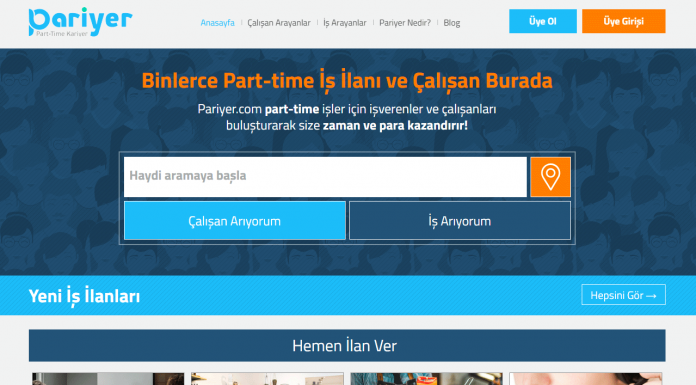
Task: Visit the Blog link
Action: tap(451, 23)
